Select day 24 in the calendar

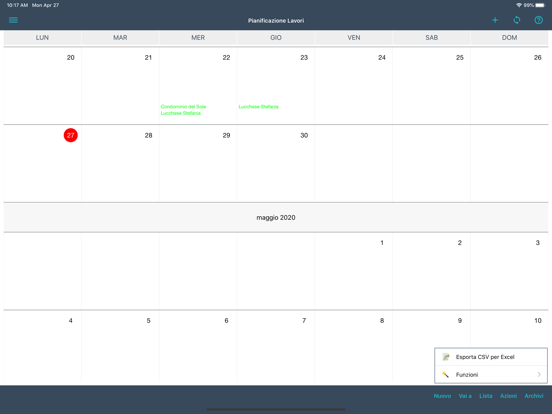point(382,57)
